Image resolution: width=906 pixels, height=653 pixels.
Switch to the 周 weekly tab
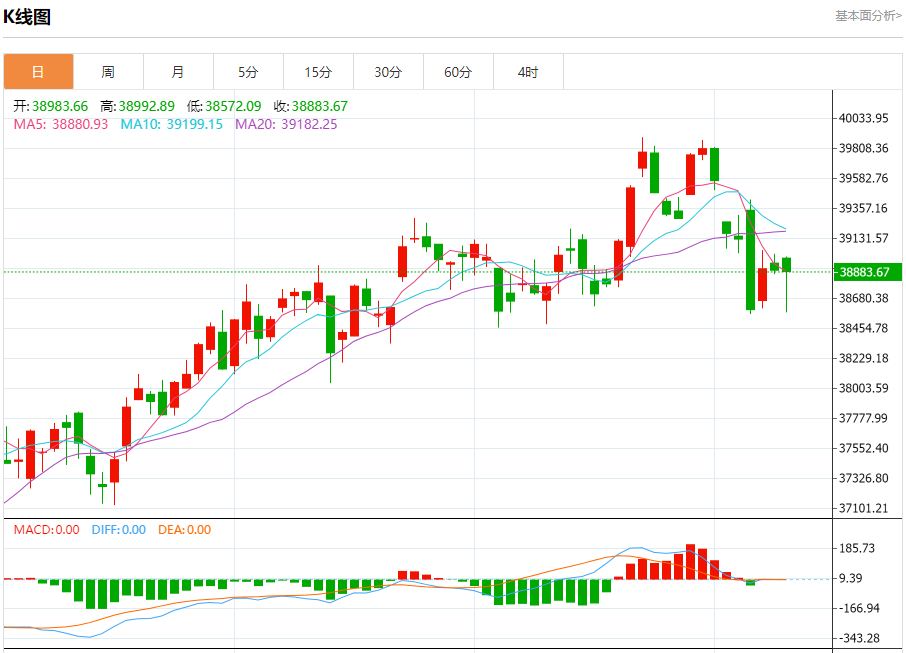(x=109, y=72)
